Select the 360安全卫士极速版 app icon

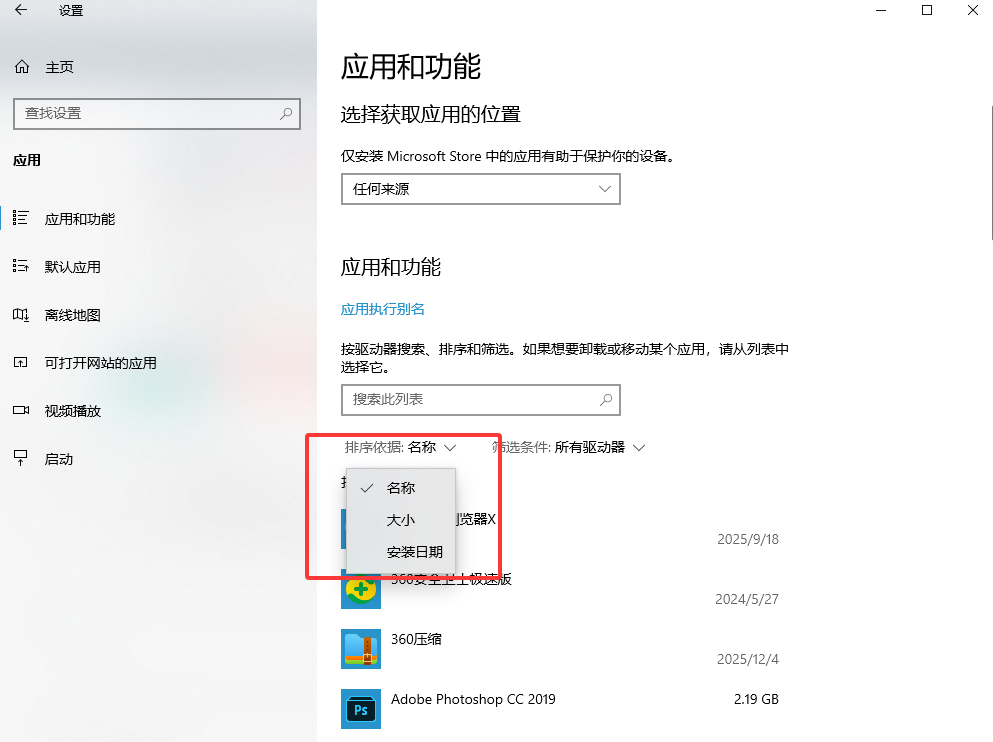pos(360,592)
